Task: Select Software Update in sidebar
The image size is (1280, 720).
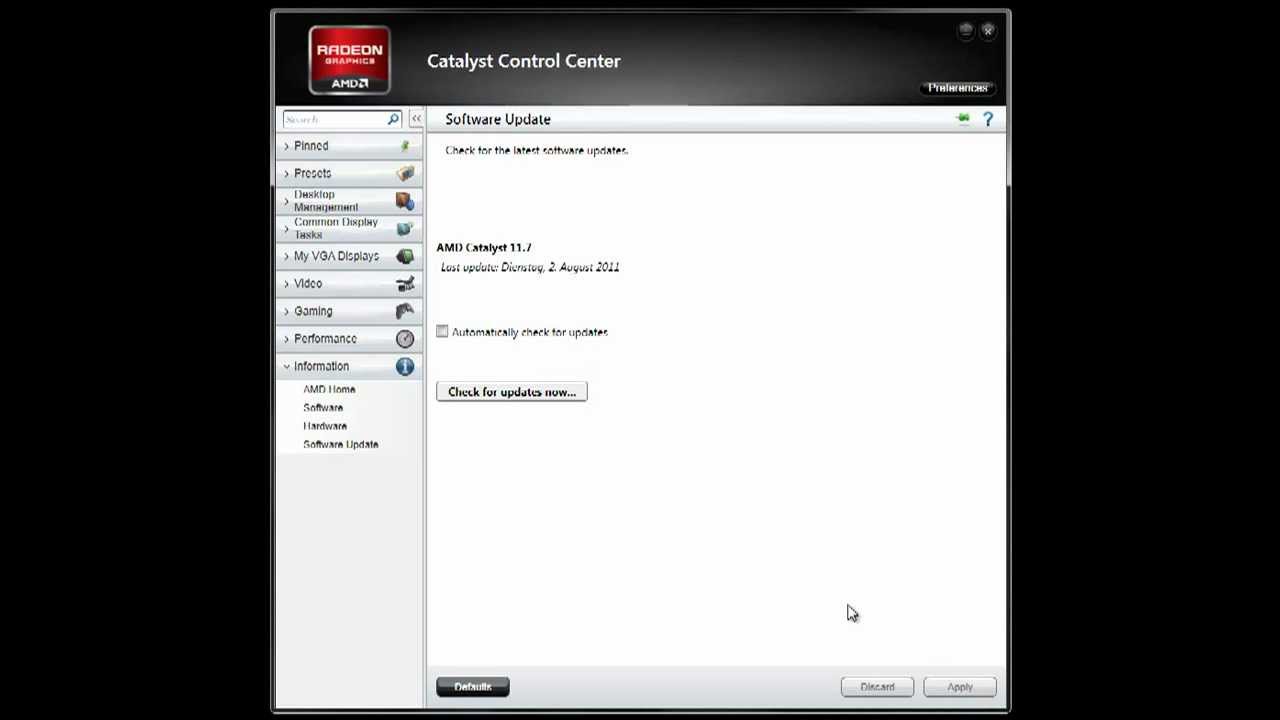Action: tap(341, 444)
